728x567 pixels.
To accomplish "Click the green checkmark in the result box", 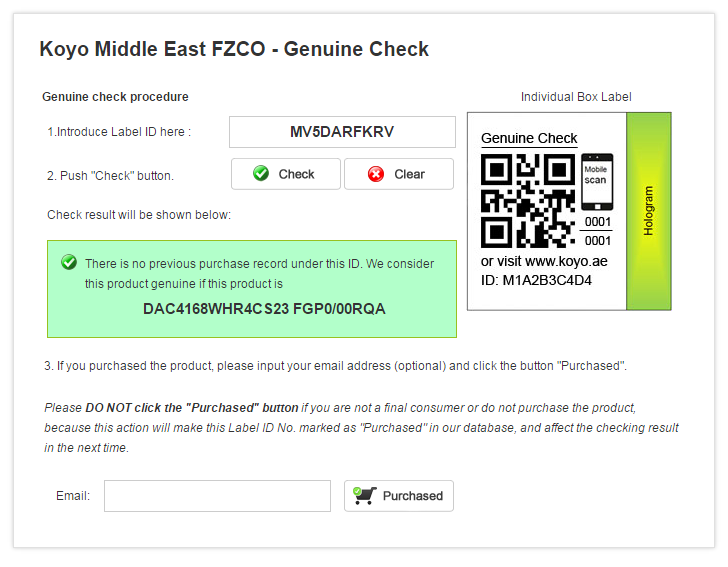I will pos(69,262).
